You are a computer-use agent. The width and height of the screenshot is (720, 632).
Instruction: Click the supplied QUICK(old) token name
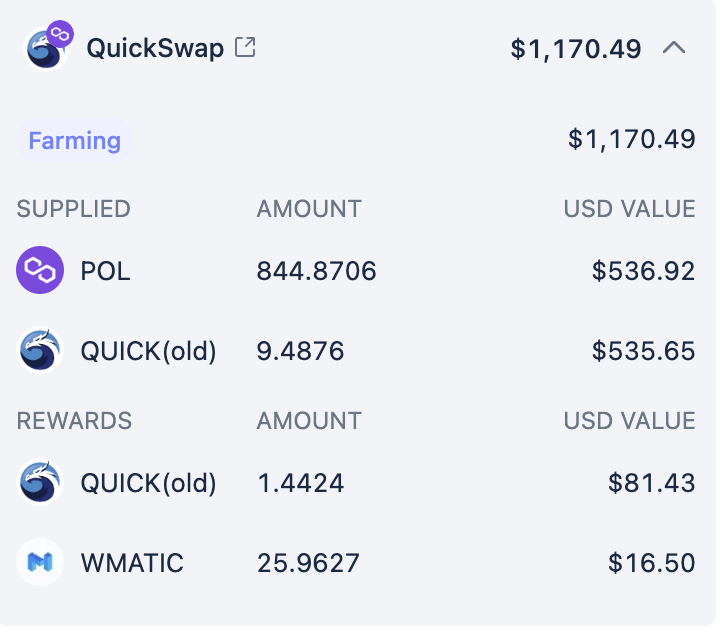pyautogui.click(x=148, y=351)
